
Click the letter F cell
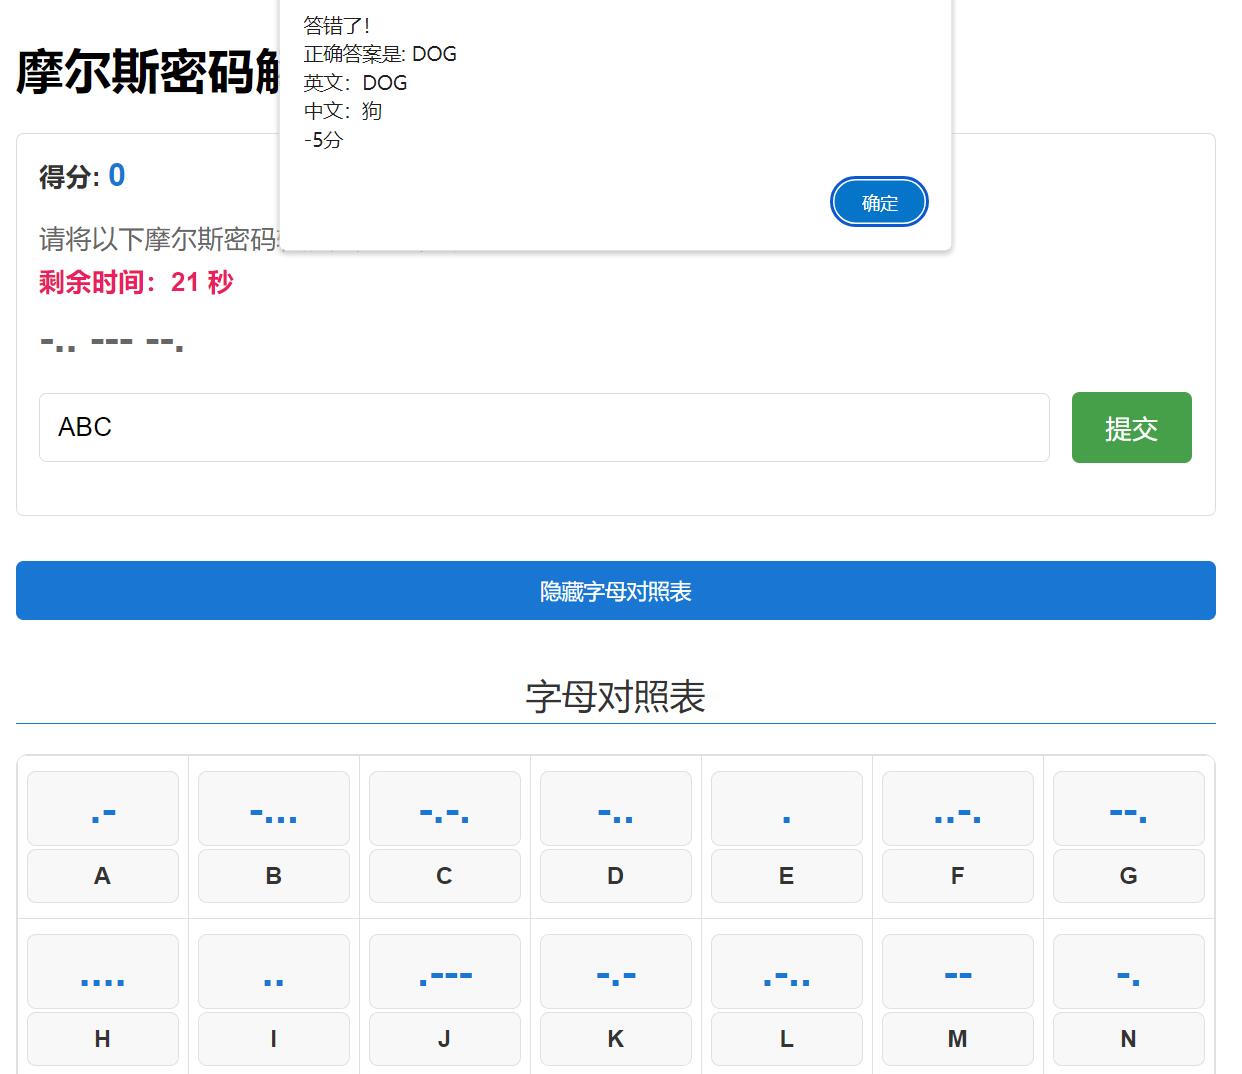(x=958, y=876)
